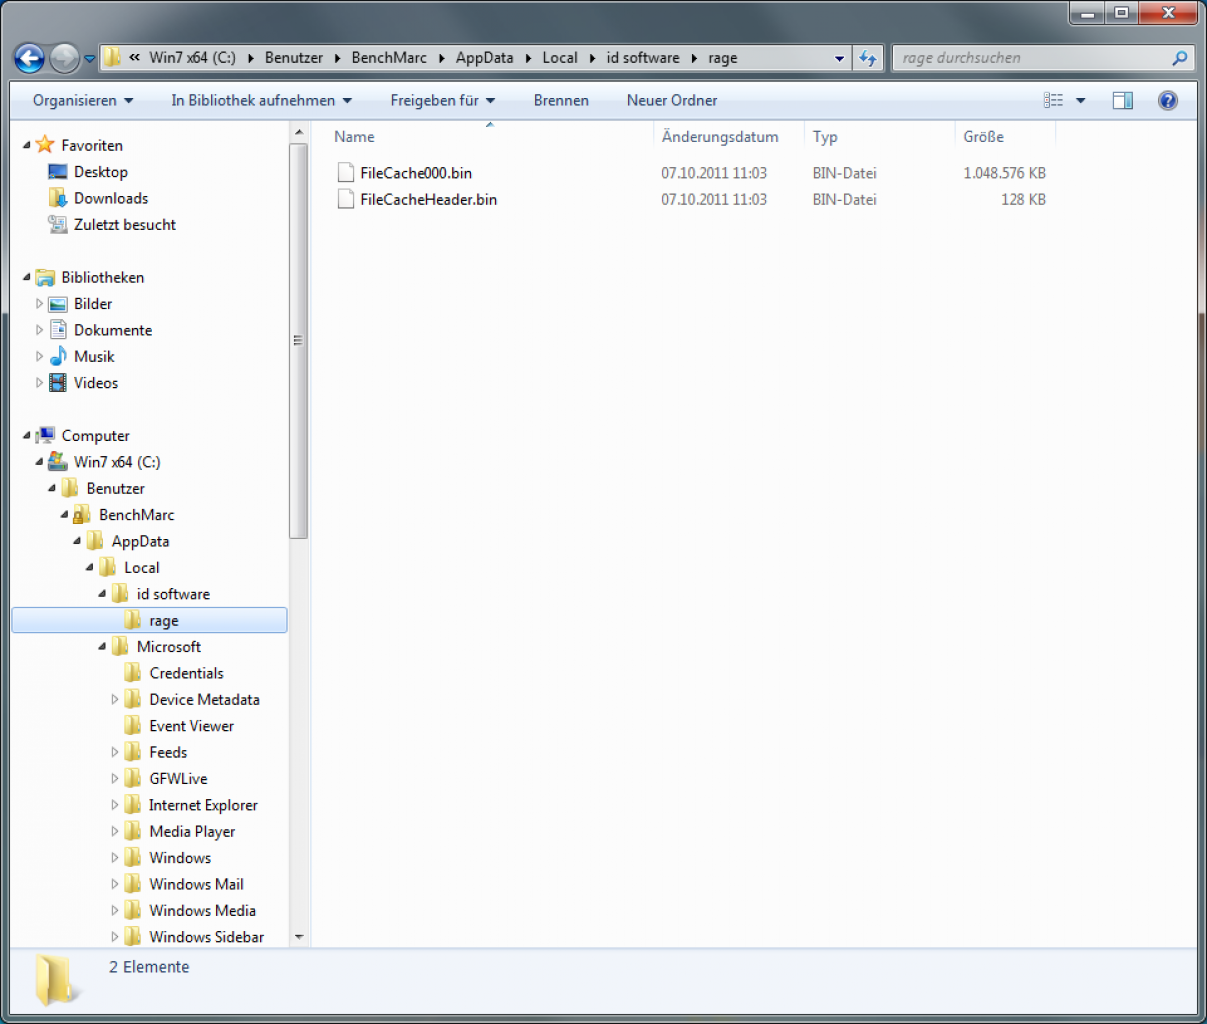Click the navigation pane scrollbar down arrow

coord(299,937)
